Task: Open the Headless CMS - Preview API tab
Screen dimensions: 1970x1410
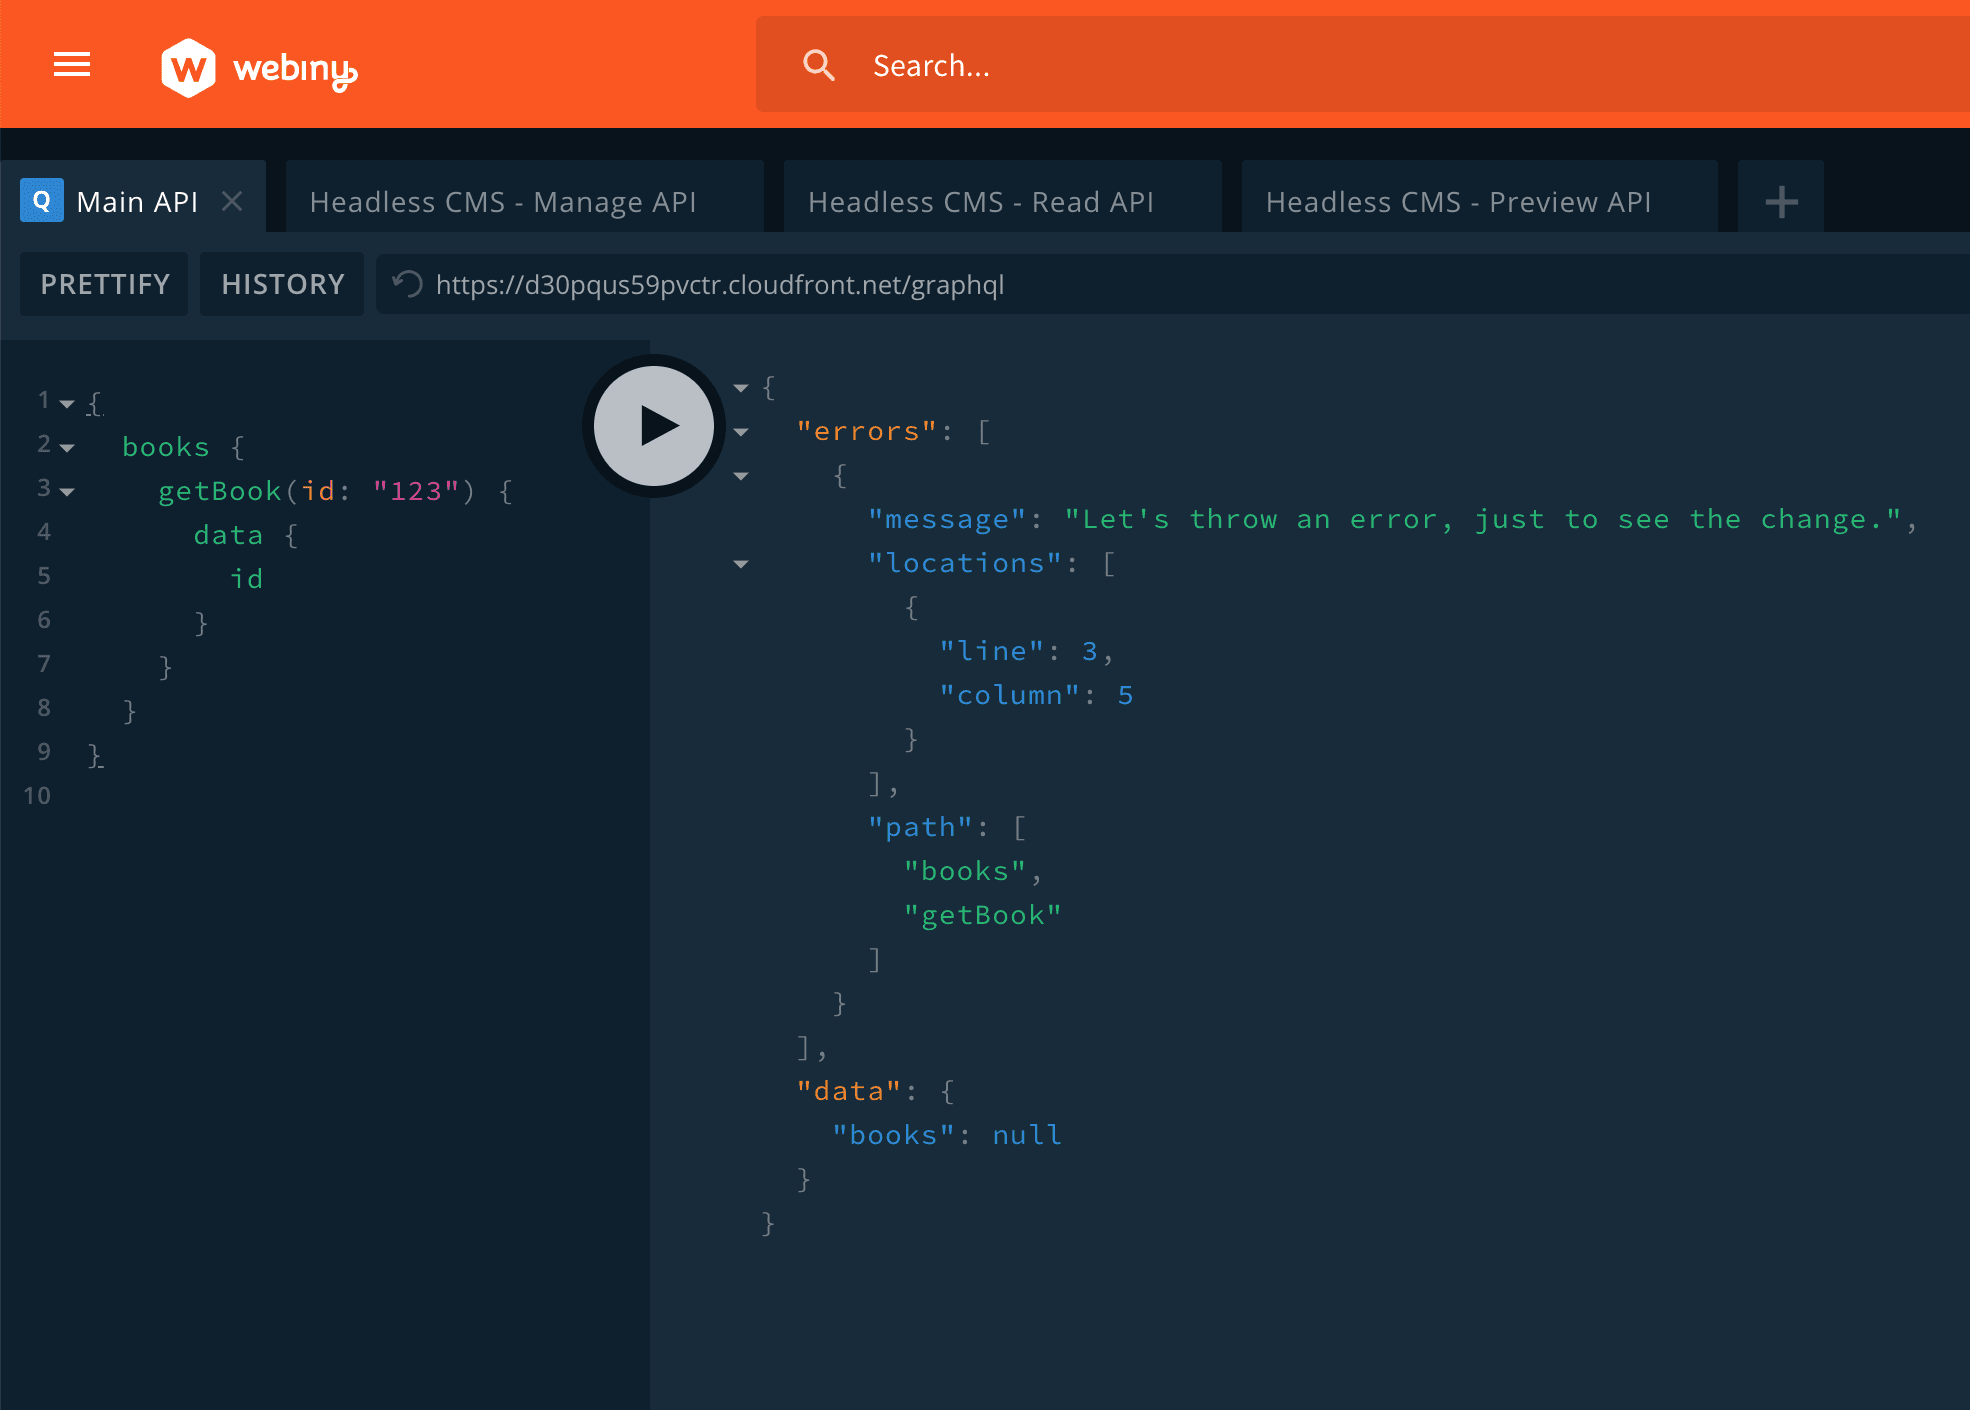Action: point(1458,202)
